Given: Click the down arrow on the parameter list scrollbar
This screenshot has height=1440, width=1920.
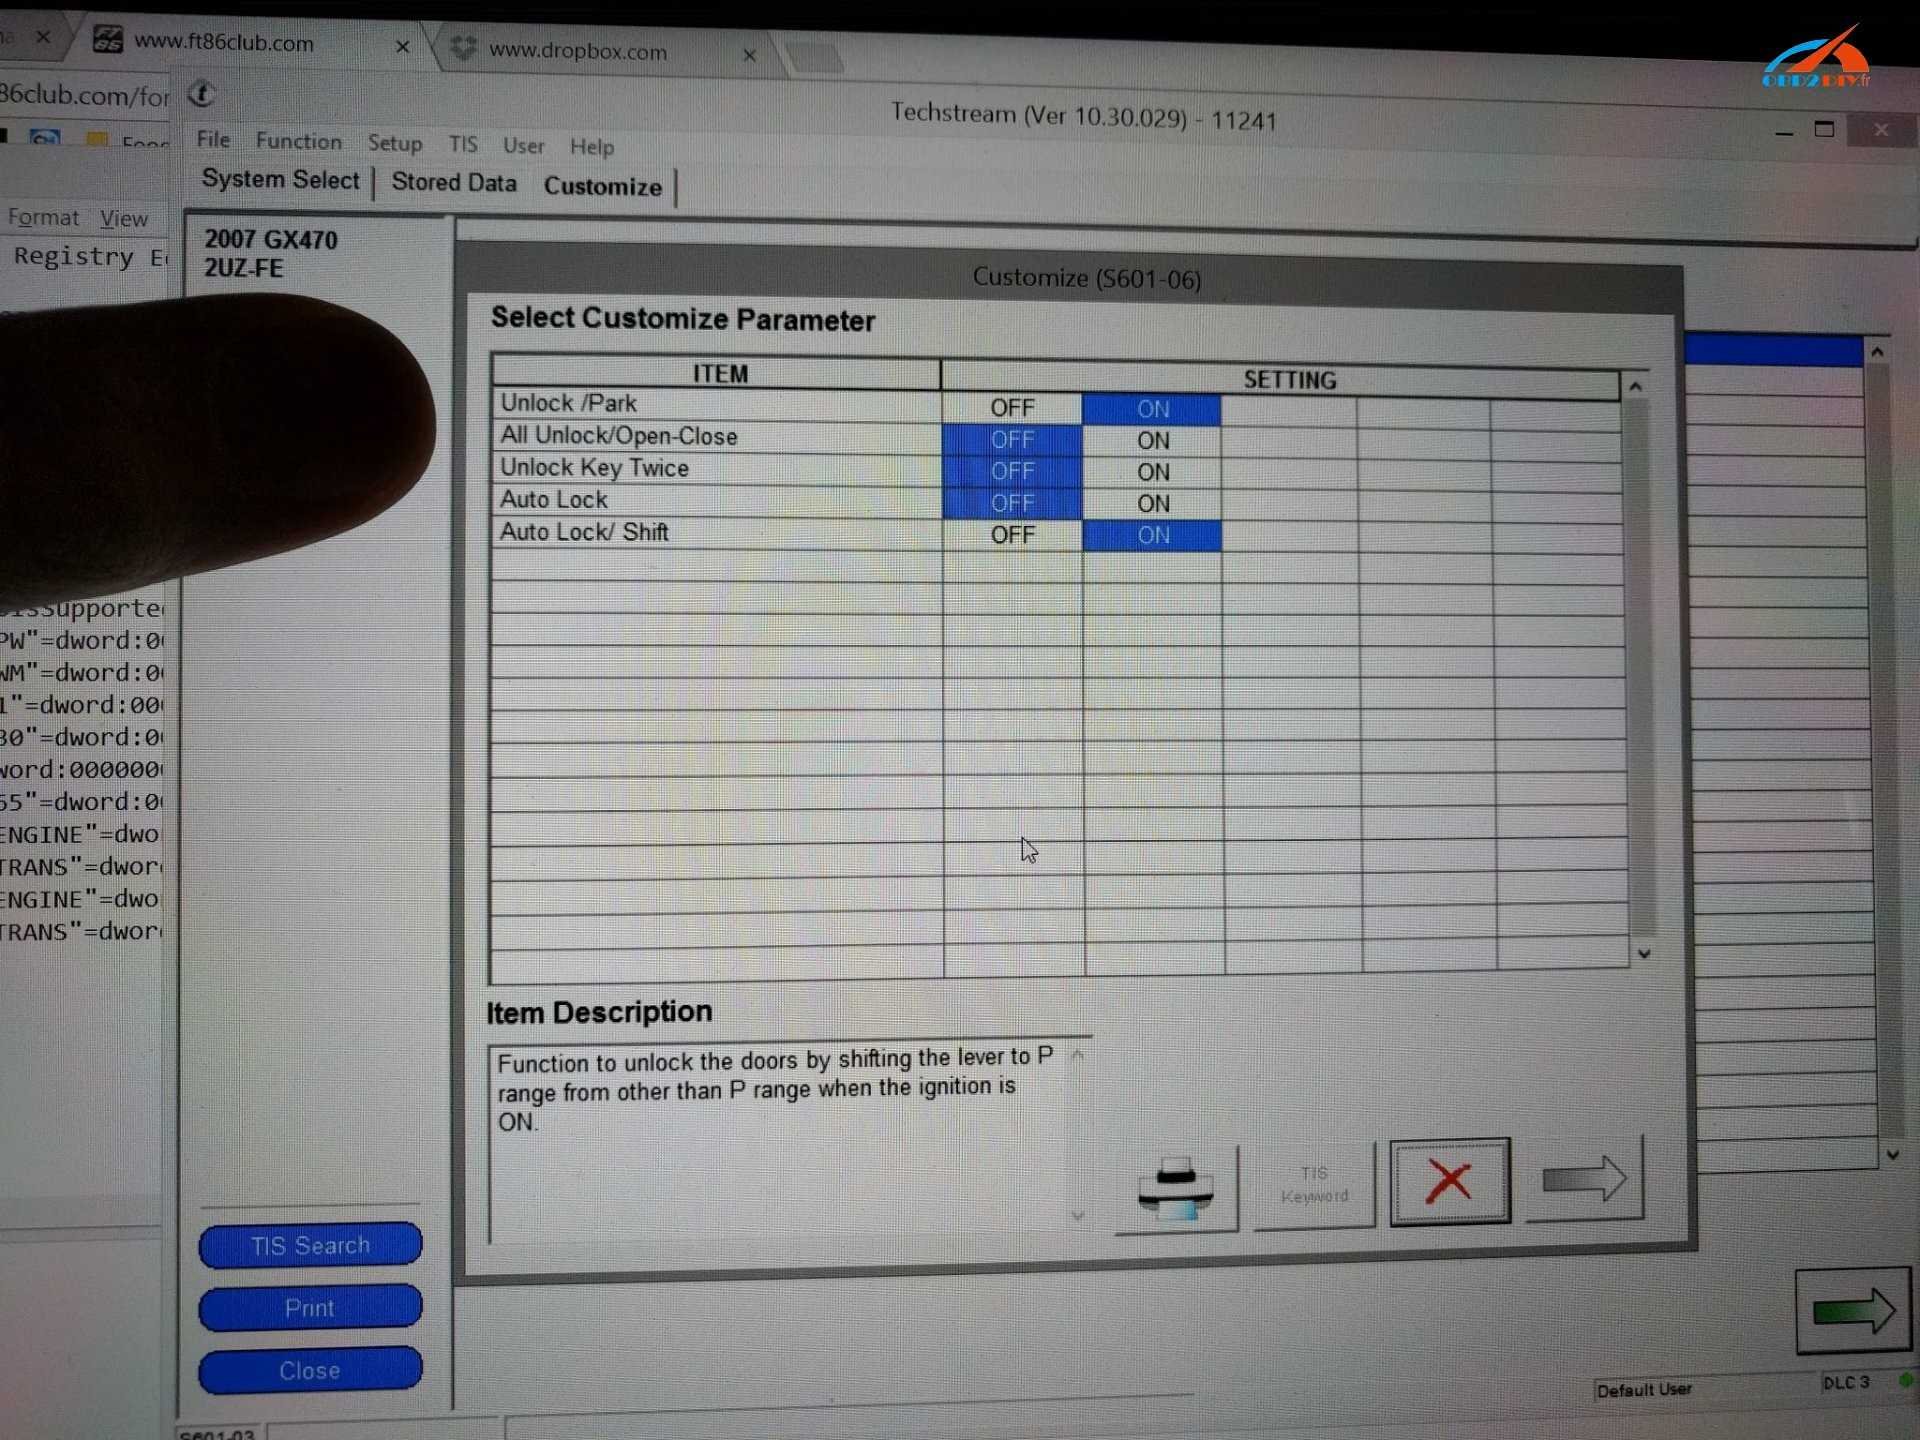Looking at the screenshot, I should click(x=1643, y=954).
